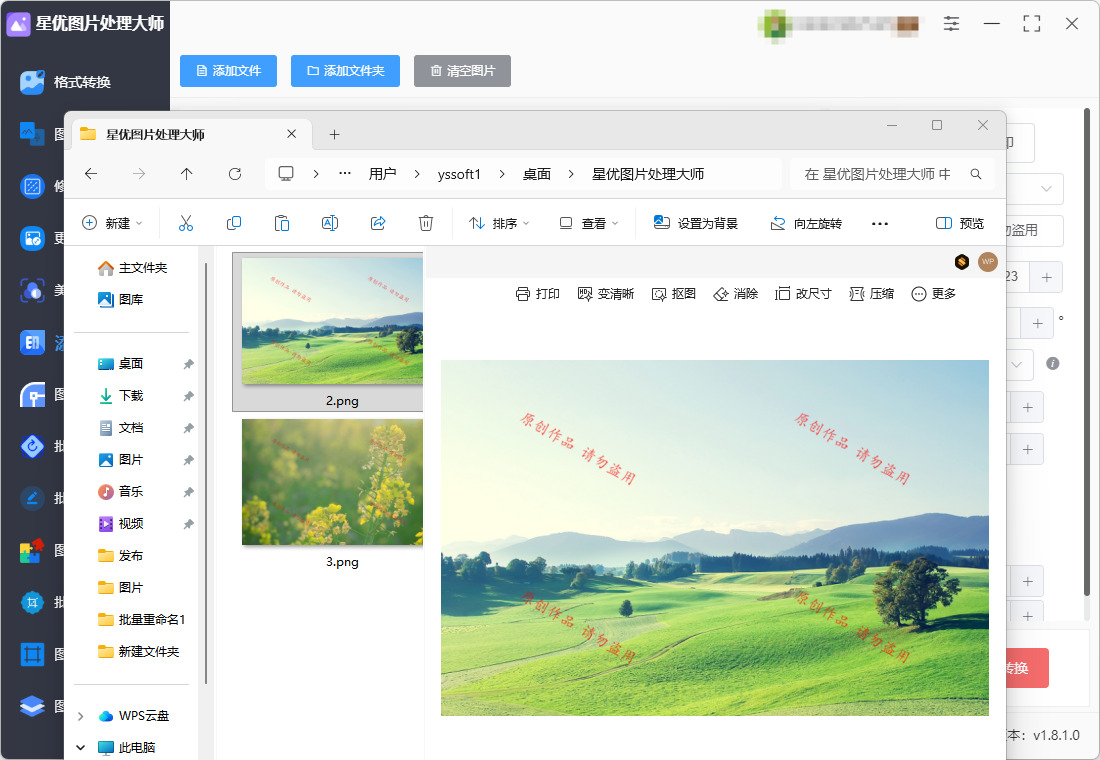Click the 添加文件 button
Viewport: 1100px width, 760px height.
(229, 71)
